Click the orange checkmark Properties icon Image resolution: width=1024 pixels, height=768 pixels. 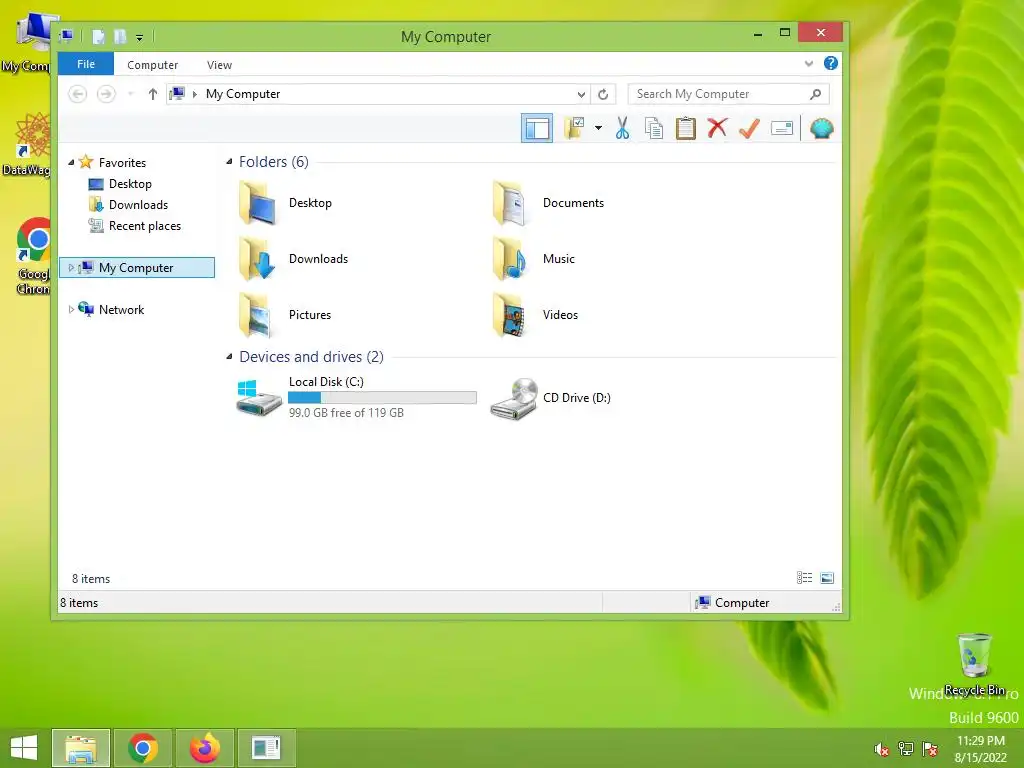[749, 128]
